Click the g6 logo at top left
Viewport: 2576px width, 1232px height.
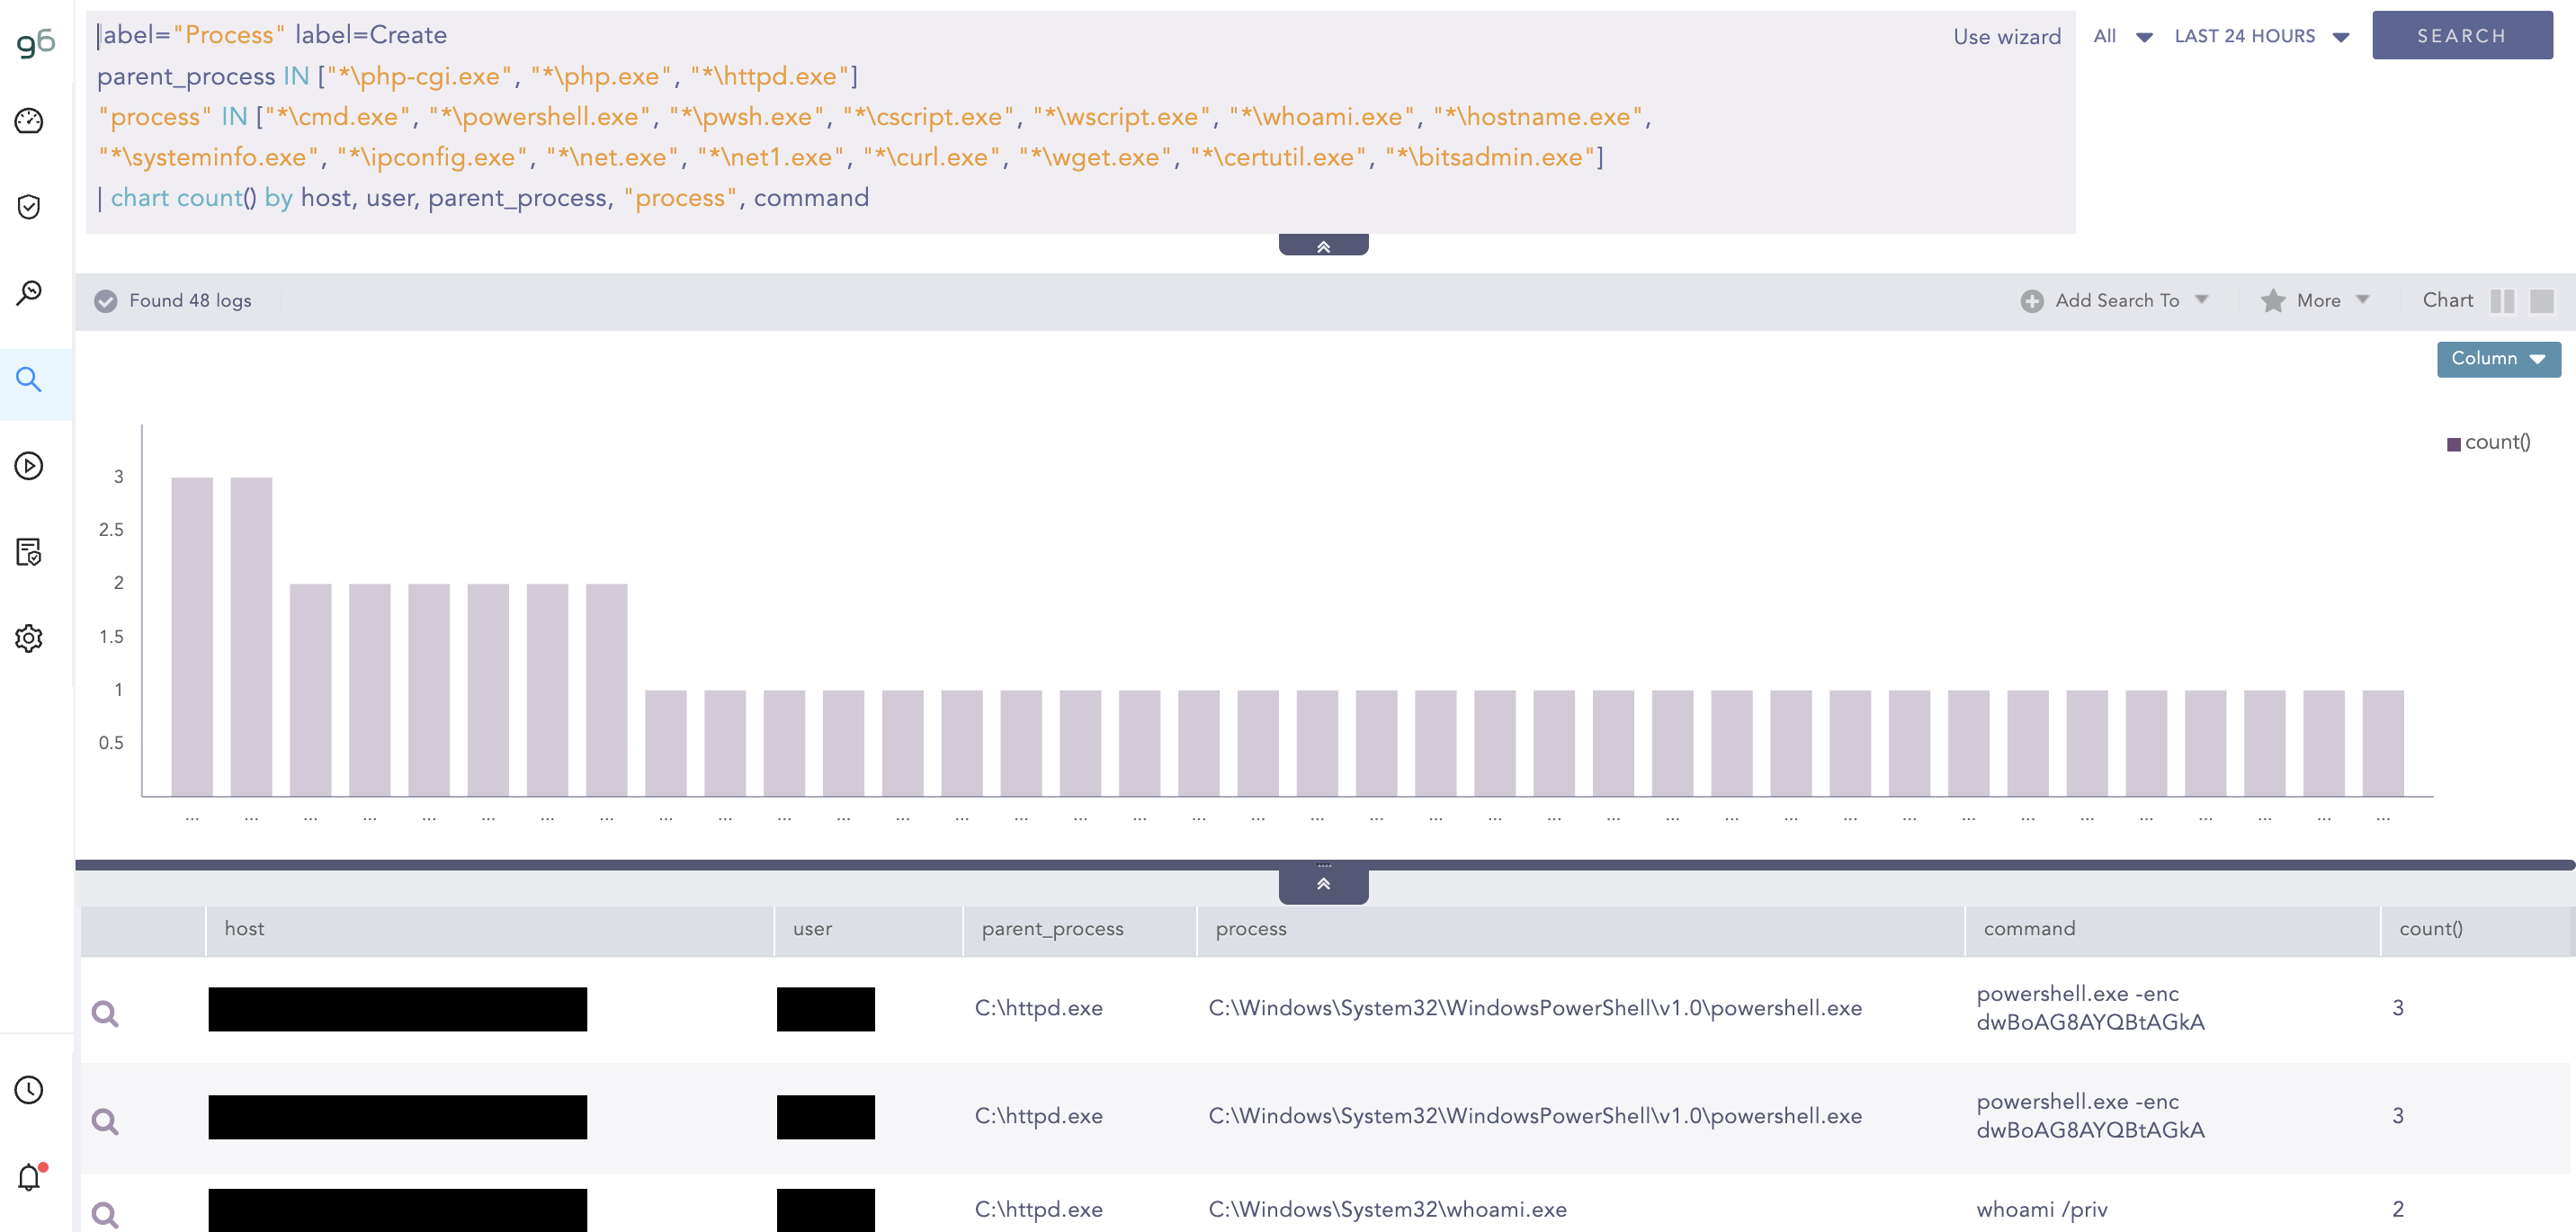coord(35,42)
